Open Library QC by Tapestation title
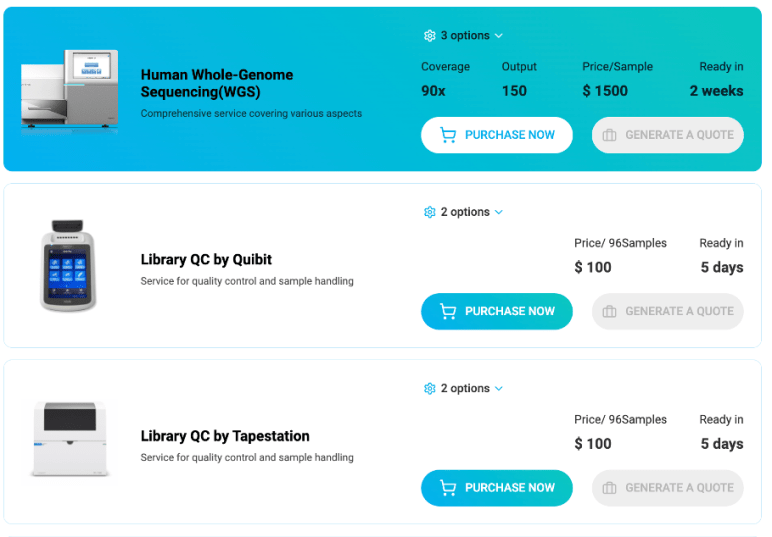772x537 pixels. point(225,436)
